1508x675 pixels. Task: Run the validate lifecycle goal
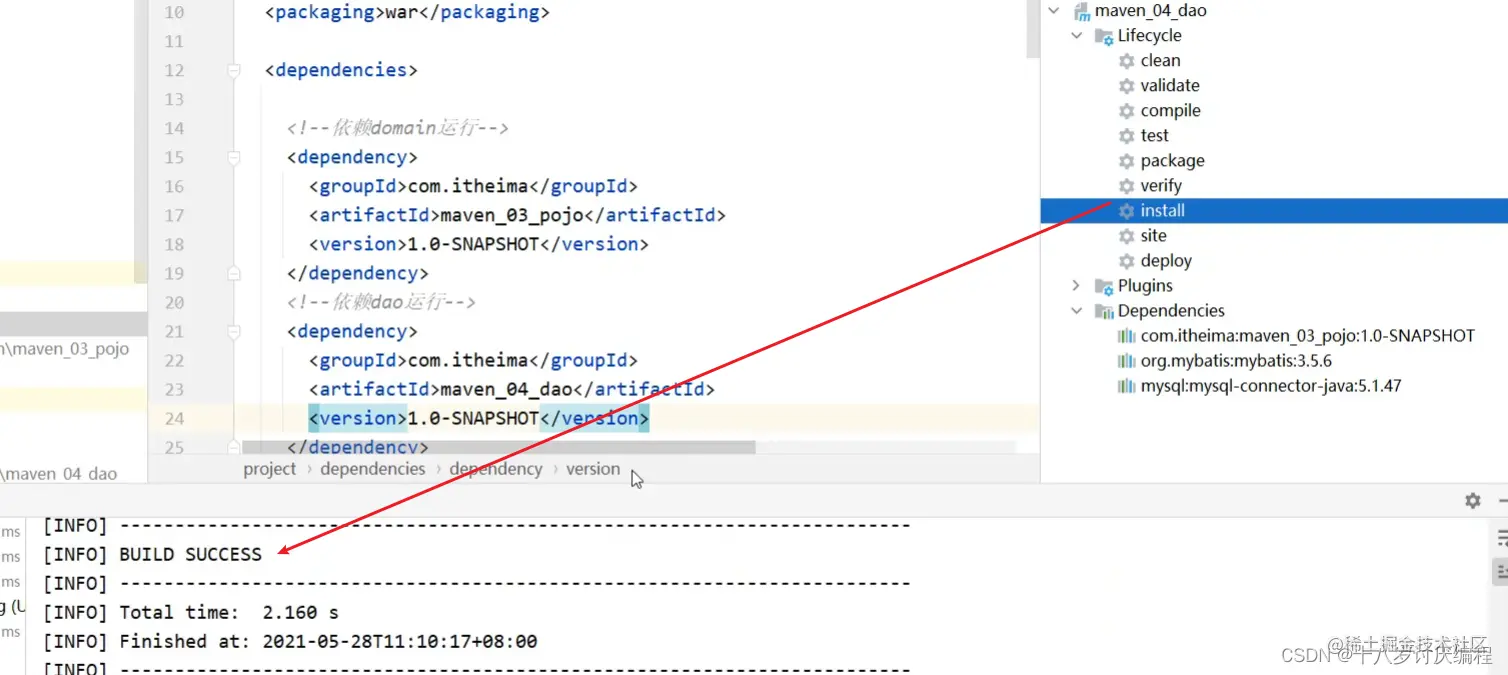1170,85
